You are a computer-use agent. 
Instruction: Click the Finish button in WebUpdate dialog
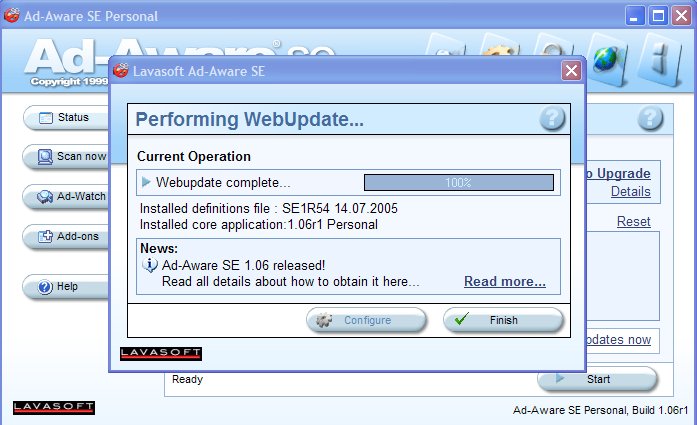click(503, 320)
